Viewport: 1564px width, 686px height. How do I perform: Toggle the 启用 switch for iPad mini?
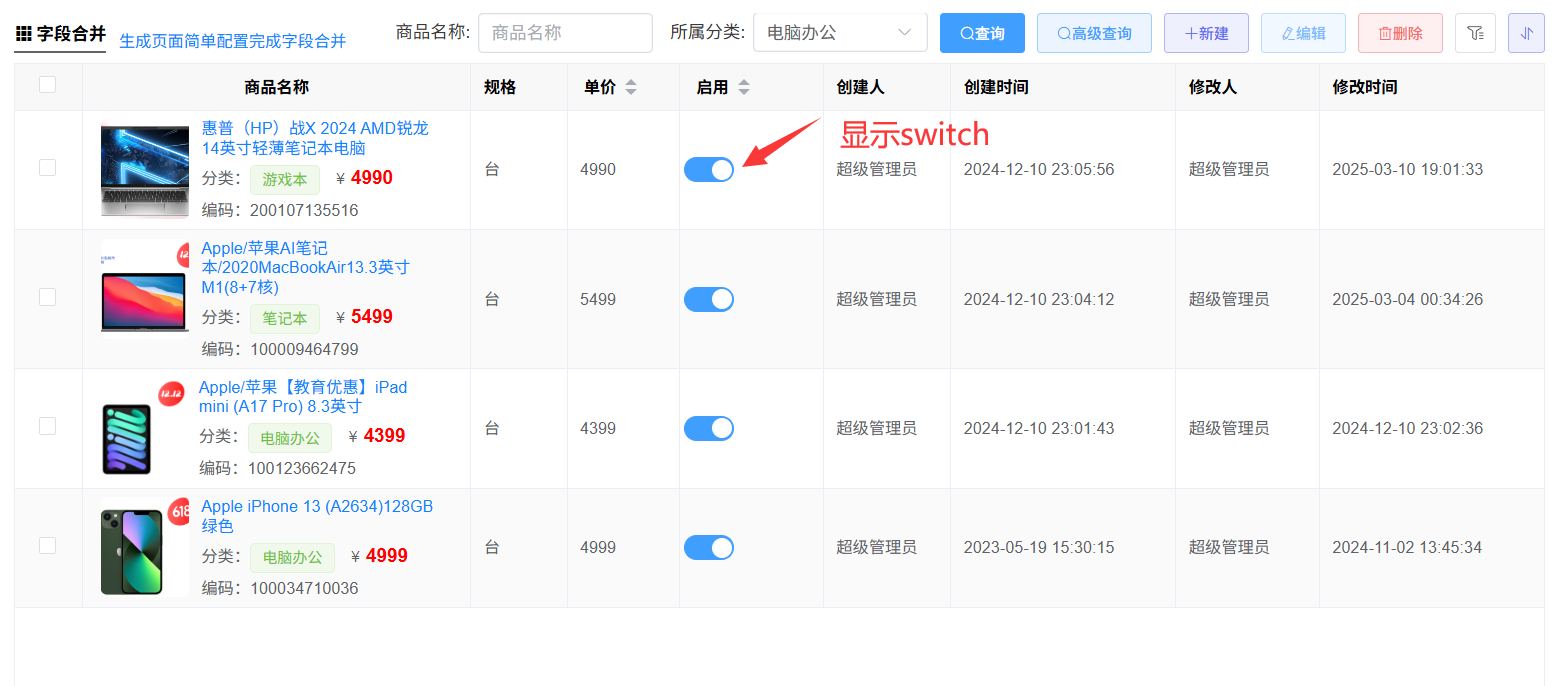point(709,429)
